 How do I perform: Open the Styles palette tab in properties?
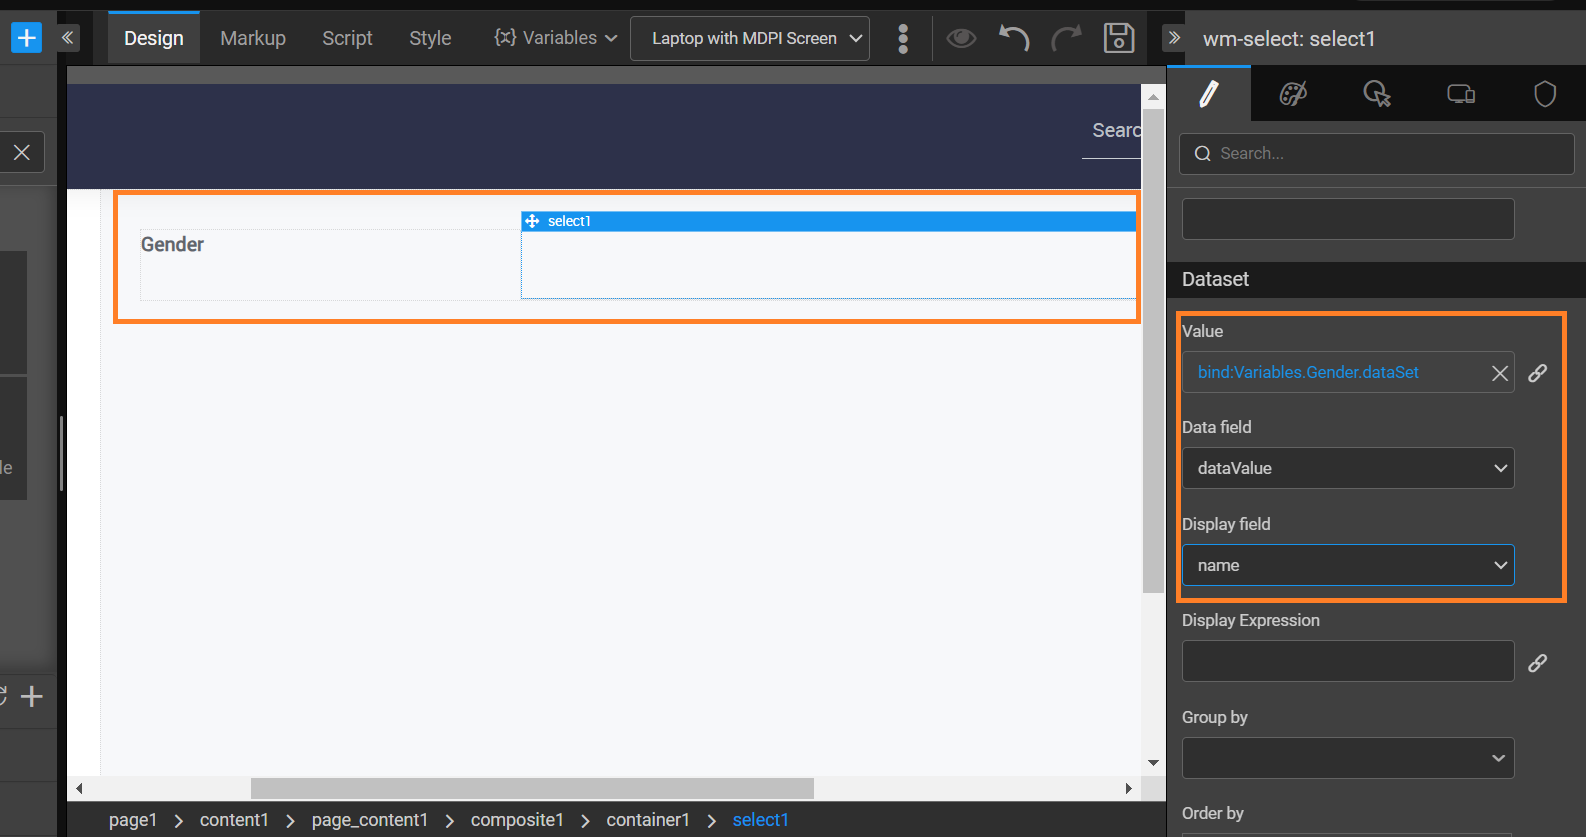1293,94
